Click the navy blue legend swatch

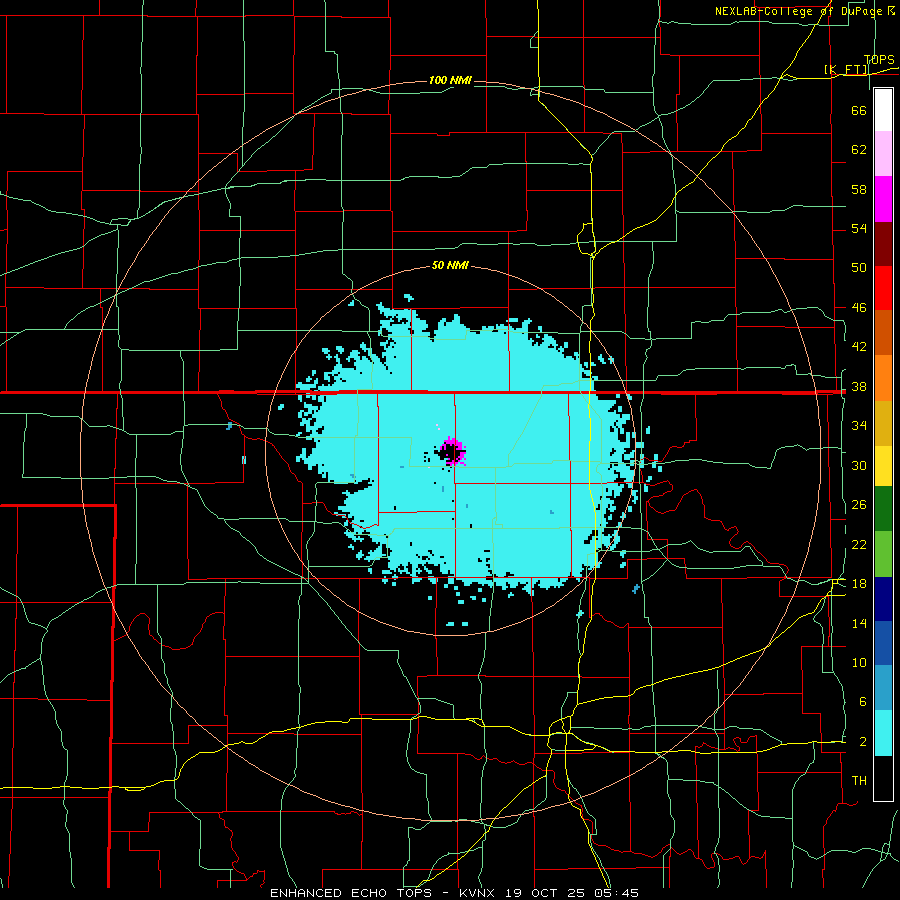click(883, 599)
